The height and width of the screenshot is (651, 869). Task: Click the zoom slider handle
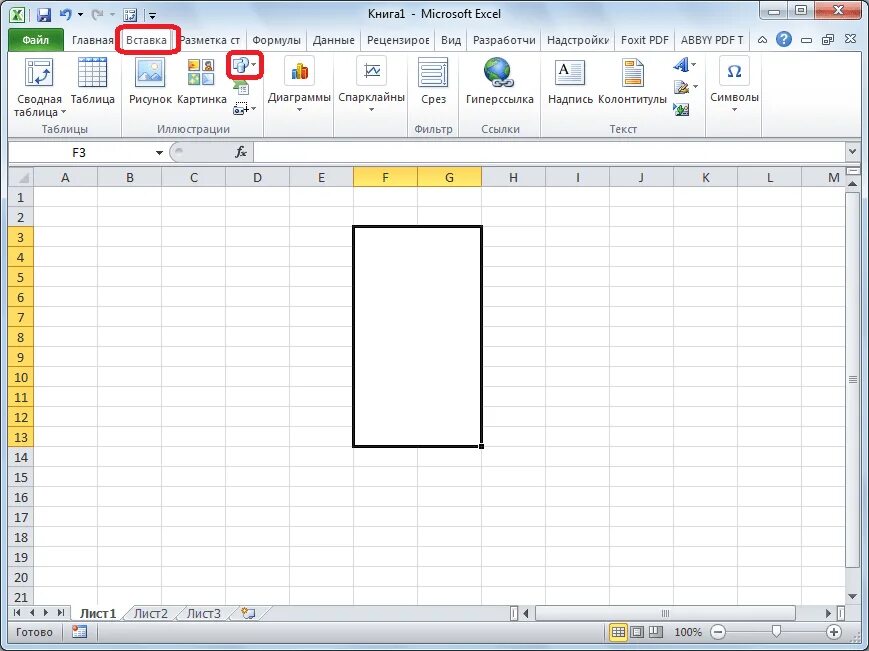point(776,632)
